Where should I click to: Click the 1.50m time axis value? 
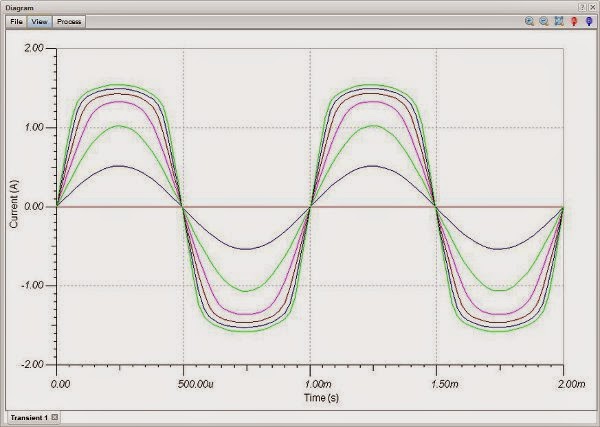coord(445,384)
